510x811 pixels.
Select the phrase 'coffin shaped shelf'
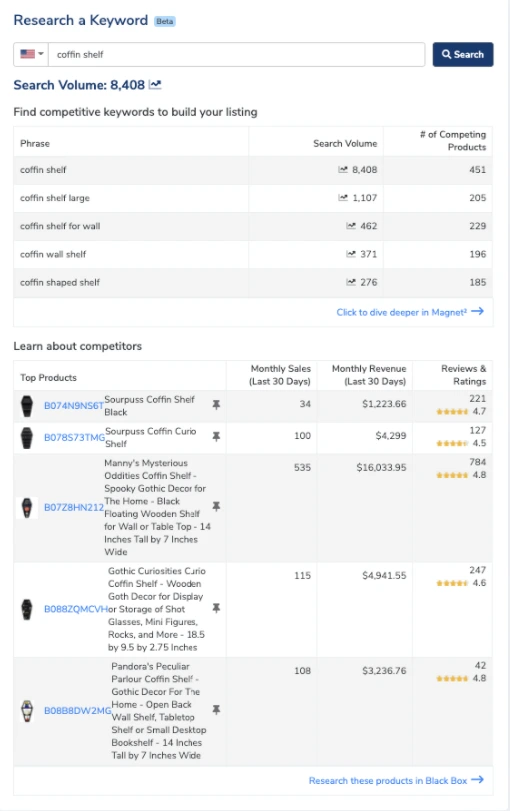point(60,282)
